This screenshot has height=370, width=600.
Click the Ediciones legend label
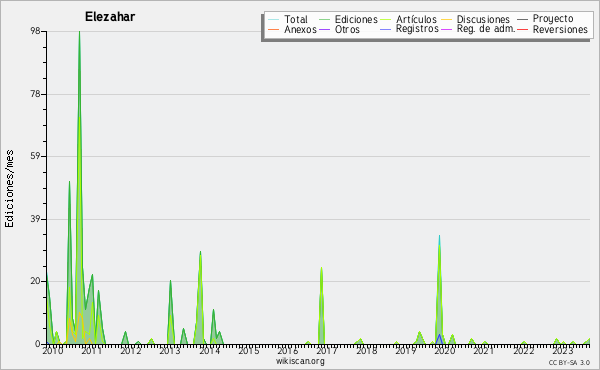[x=356, y=20]
